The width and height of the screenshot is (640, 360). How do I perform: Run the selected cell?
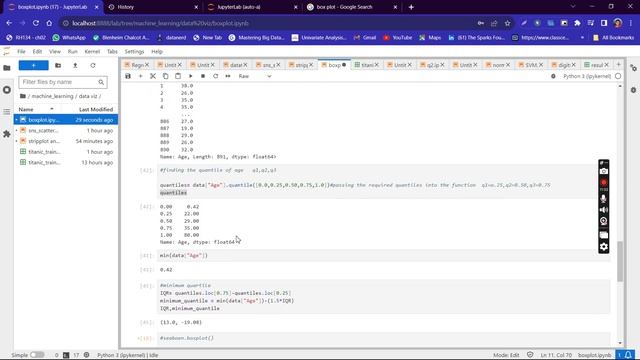point(190,76)
